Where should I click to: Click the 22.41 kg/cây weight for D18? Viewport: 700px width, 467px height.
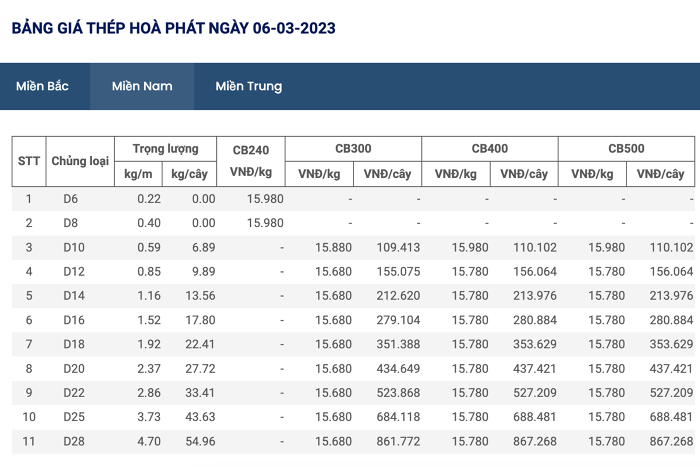[x=200, y=344]
